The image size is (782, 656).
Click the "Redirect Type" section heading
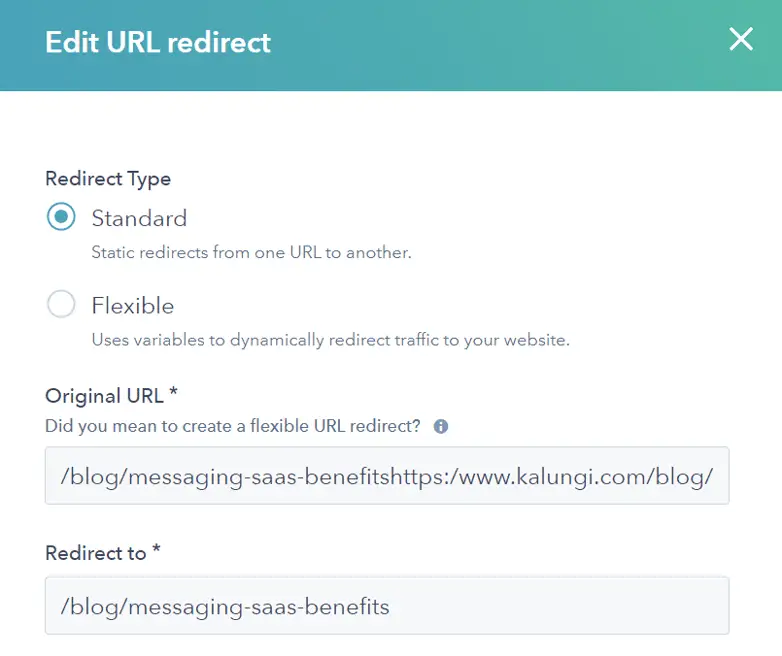(108, 179)
